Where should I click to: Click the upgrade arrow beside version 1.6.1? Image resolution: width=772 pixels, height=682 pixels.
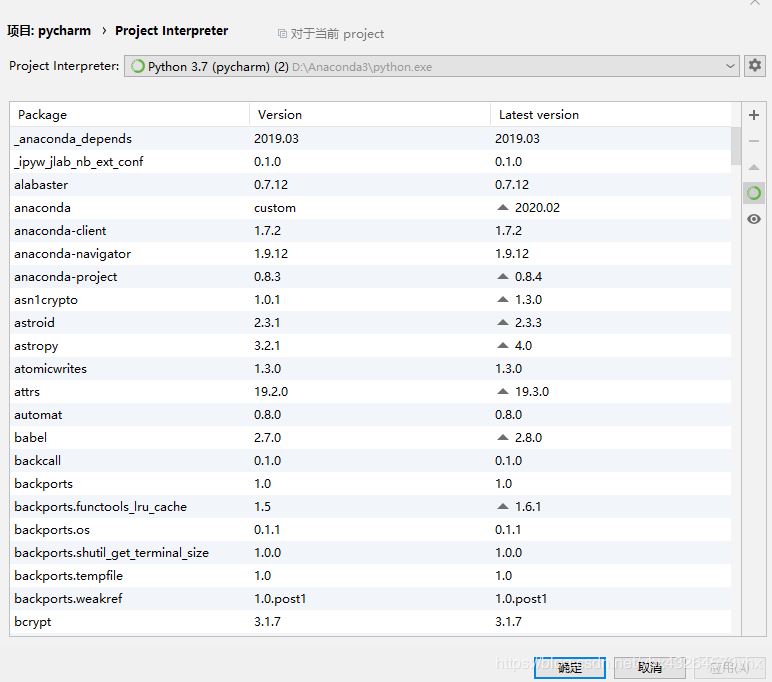(x=503, y=506)
